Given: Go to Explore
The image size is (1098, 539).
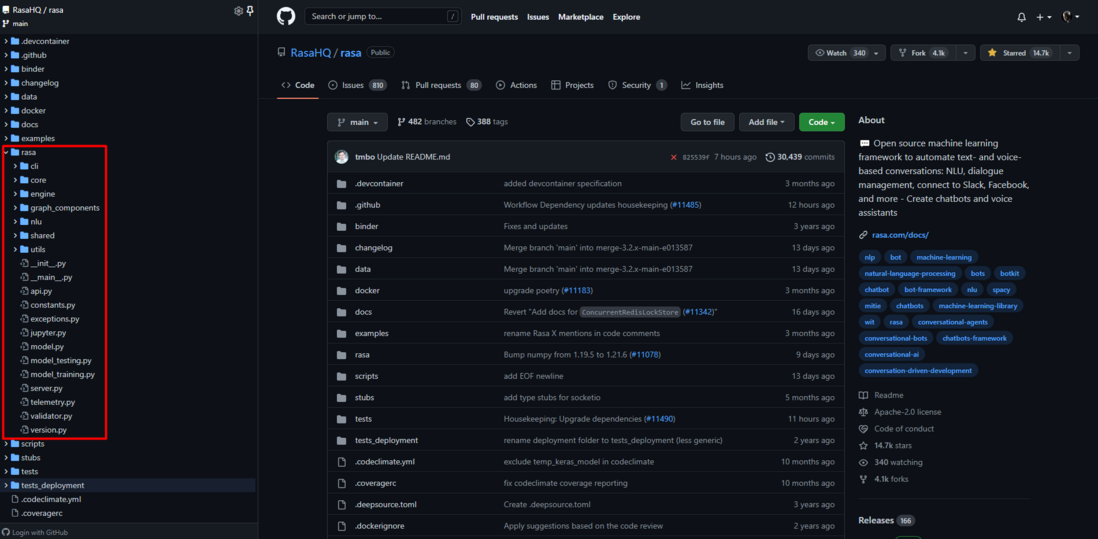Looking at the screenshot, I should point(626,17).
